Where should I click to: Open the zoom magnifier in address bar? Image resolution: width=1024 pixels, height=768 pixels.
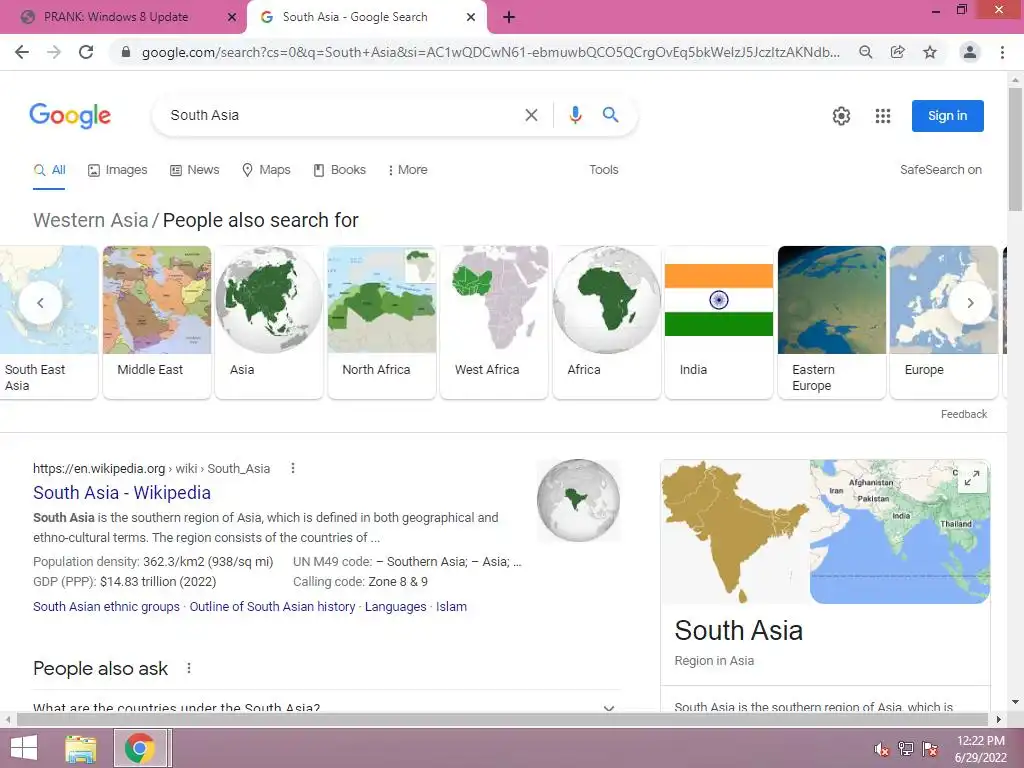click(865, 52)
